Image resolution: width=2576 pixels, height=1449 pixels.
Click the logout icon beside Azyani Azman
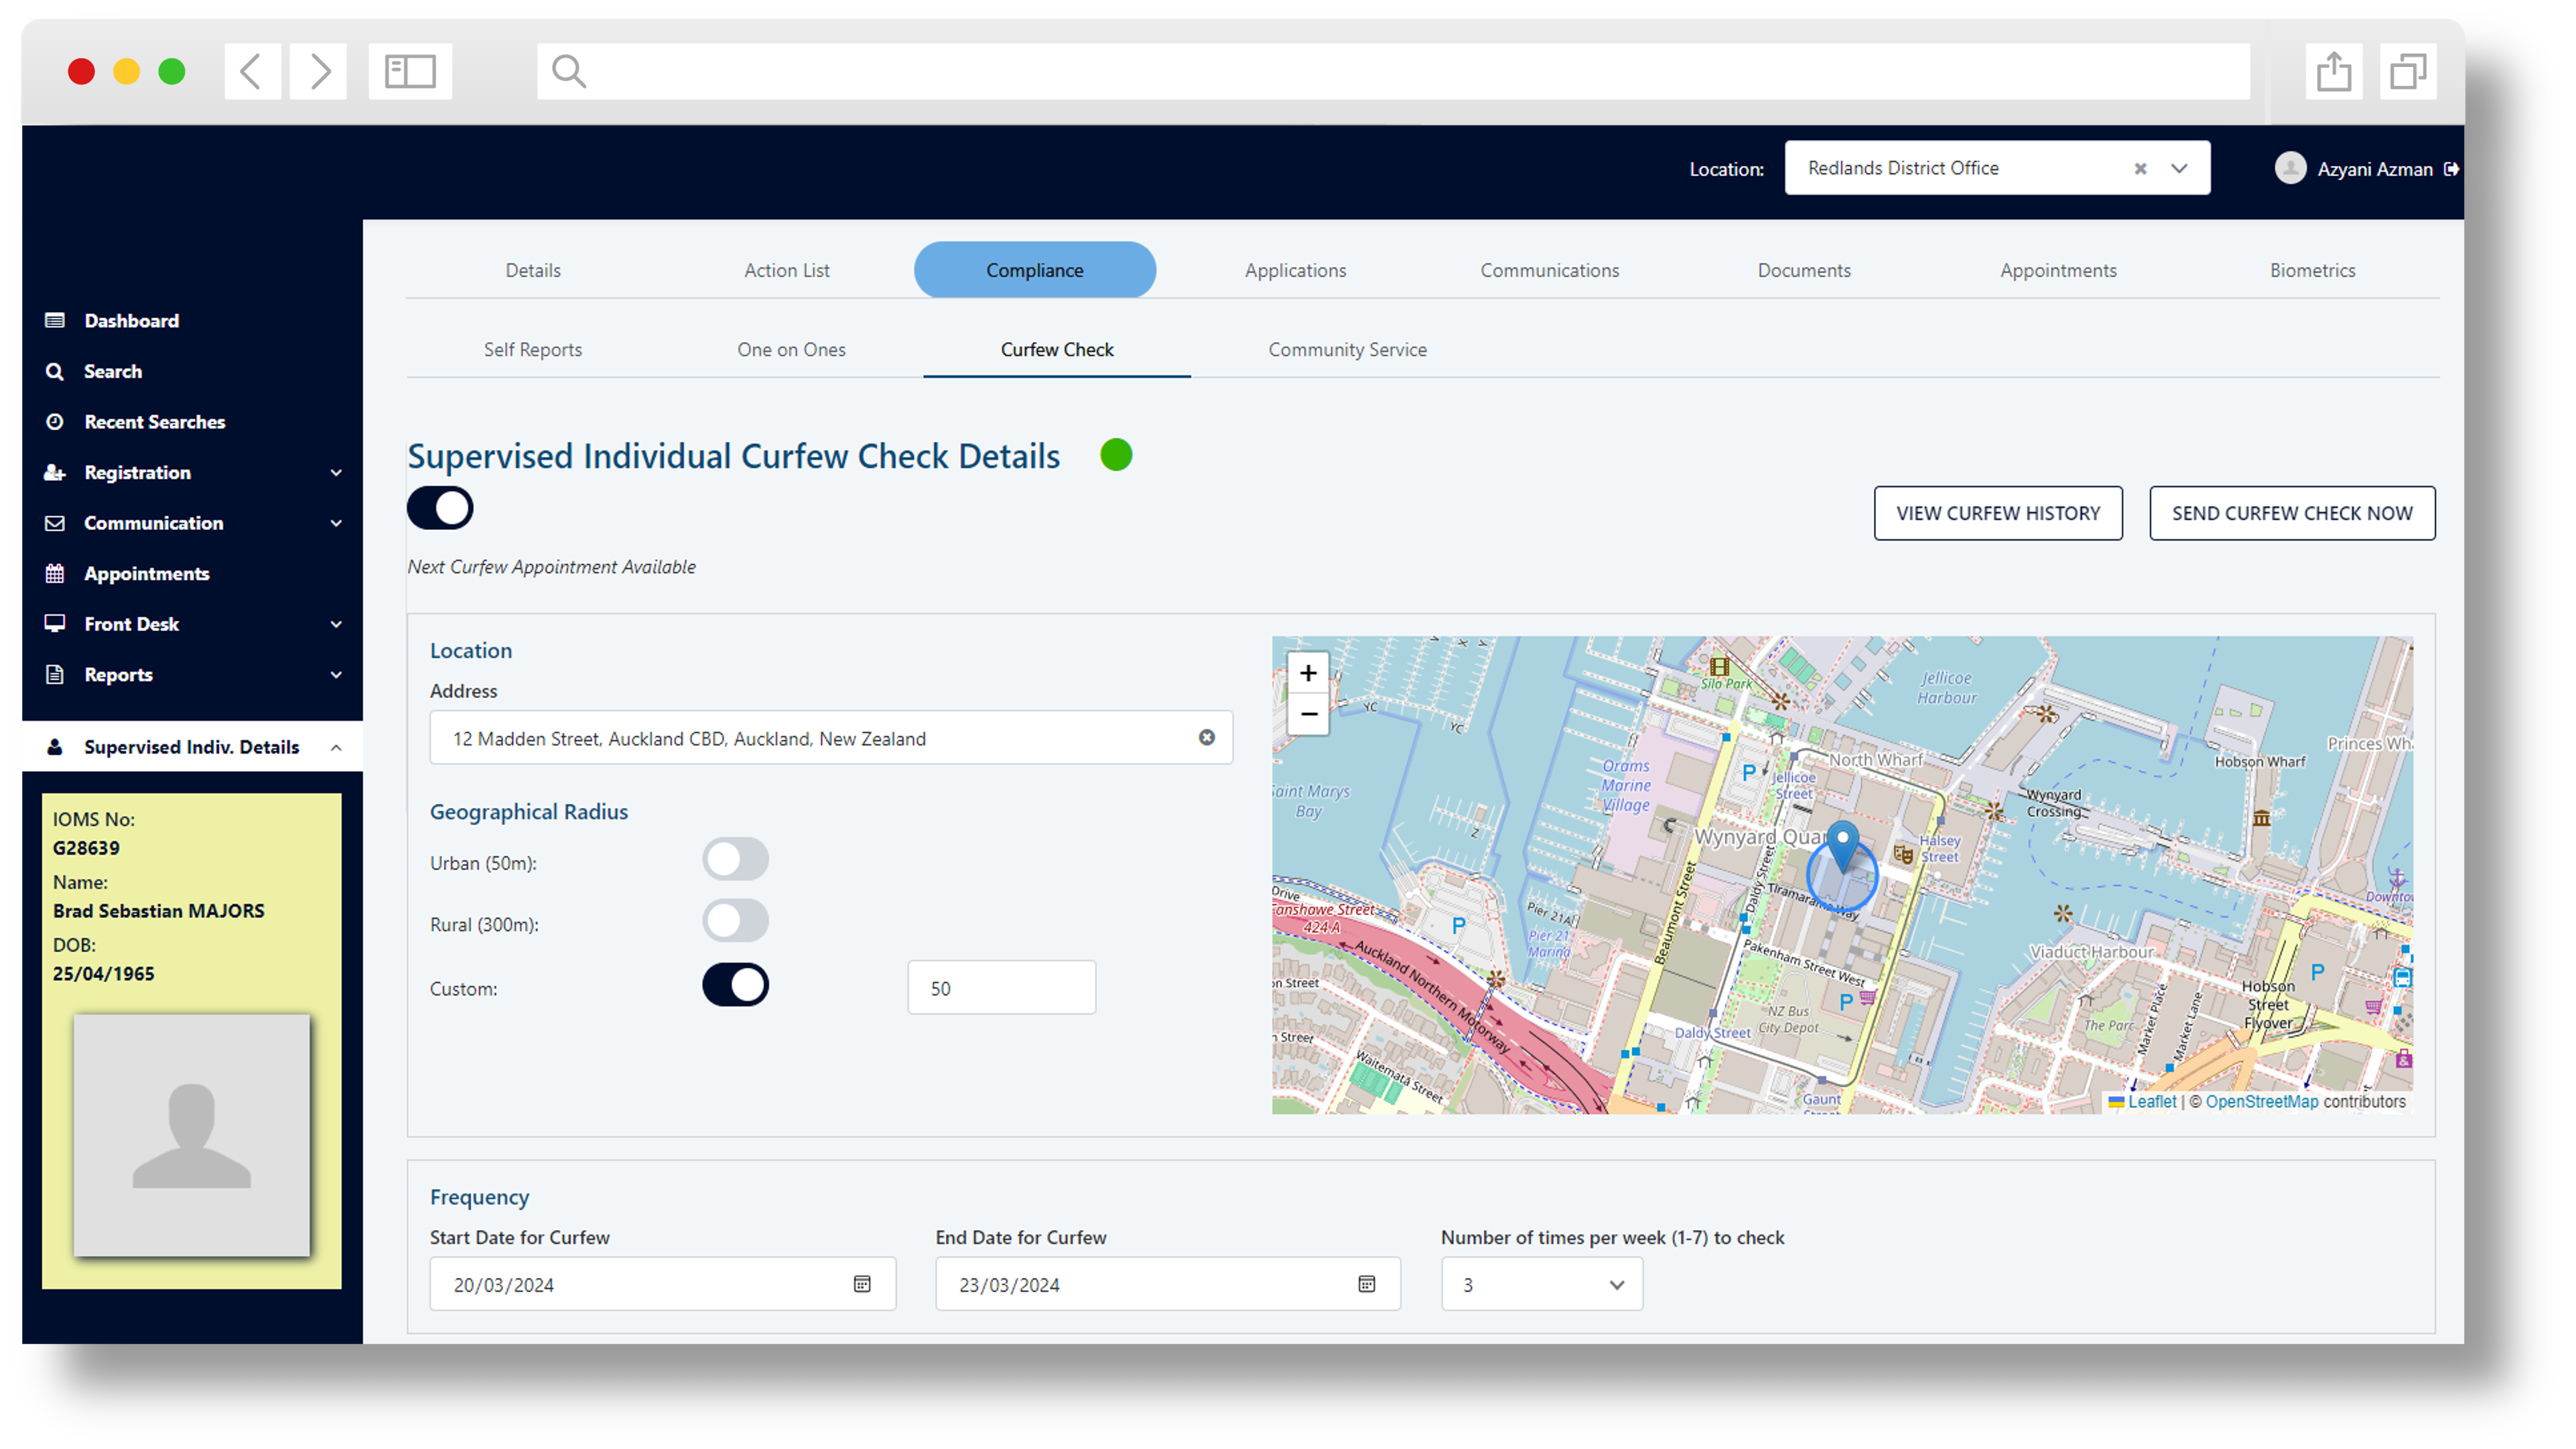[2451, 169]
